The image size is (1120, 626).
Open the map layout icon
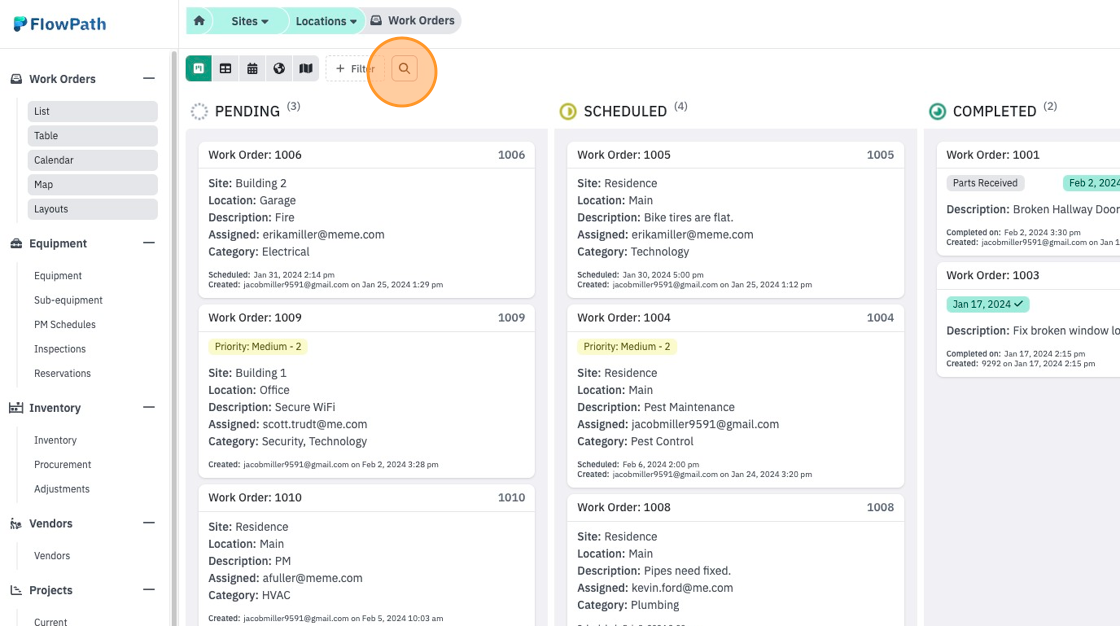(306, 69)
